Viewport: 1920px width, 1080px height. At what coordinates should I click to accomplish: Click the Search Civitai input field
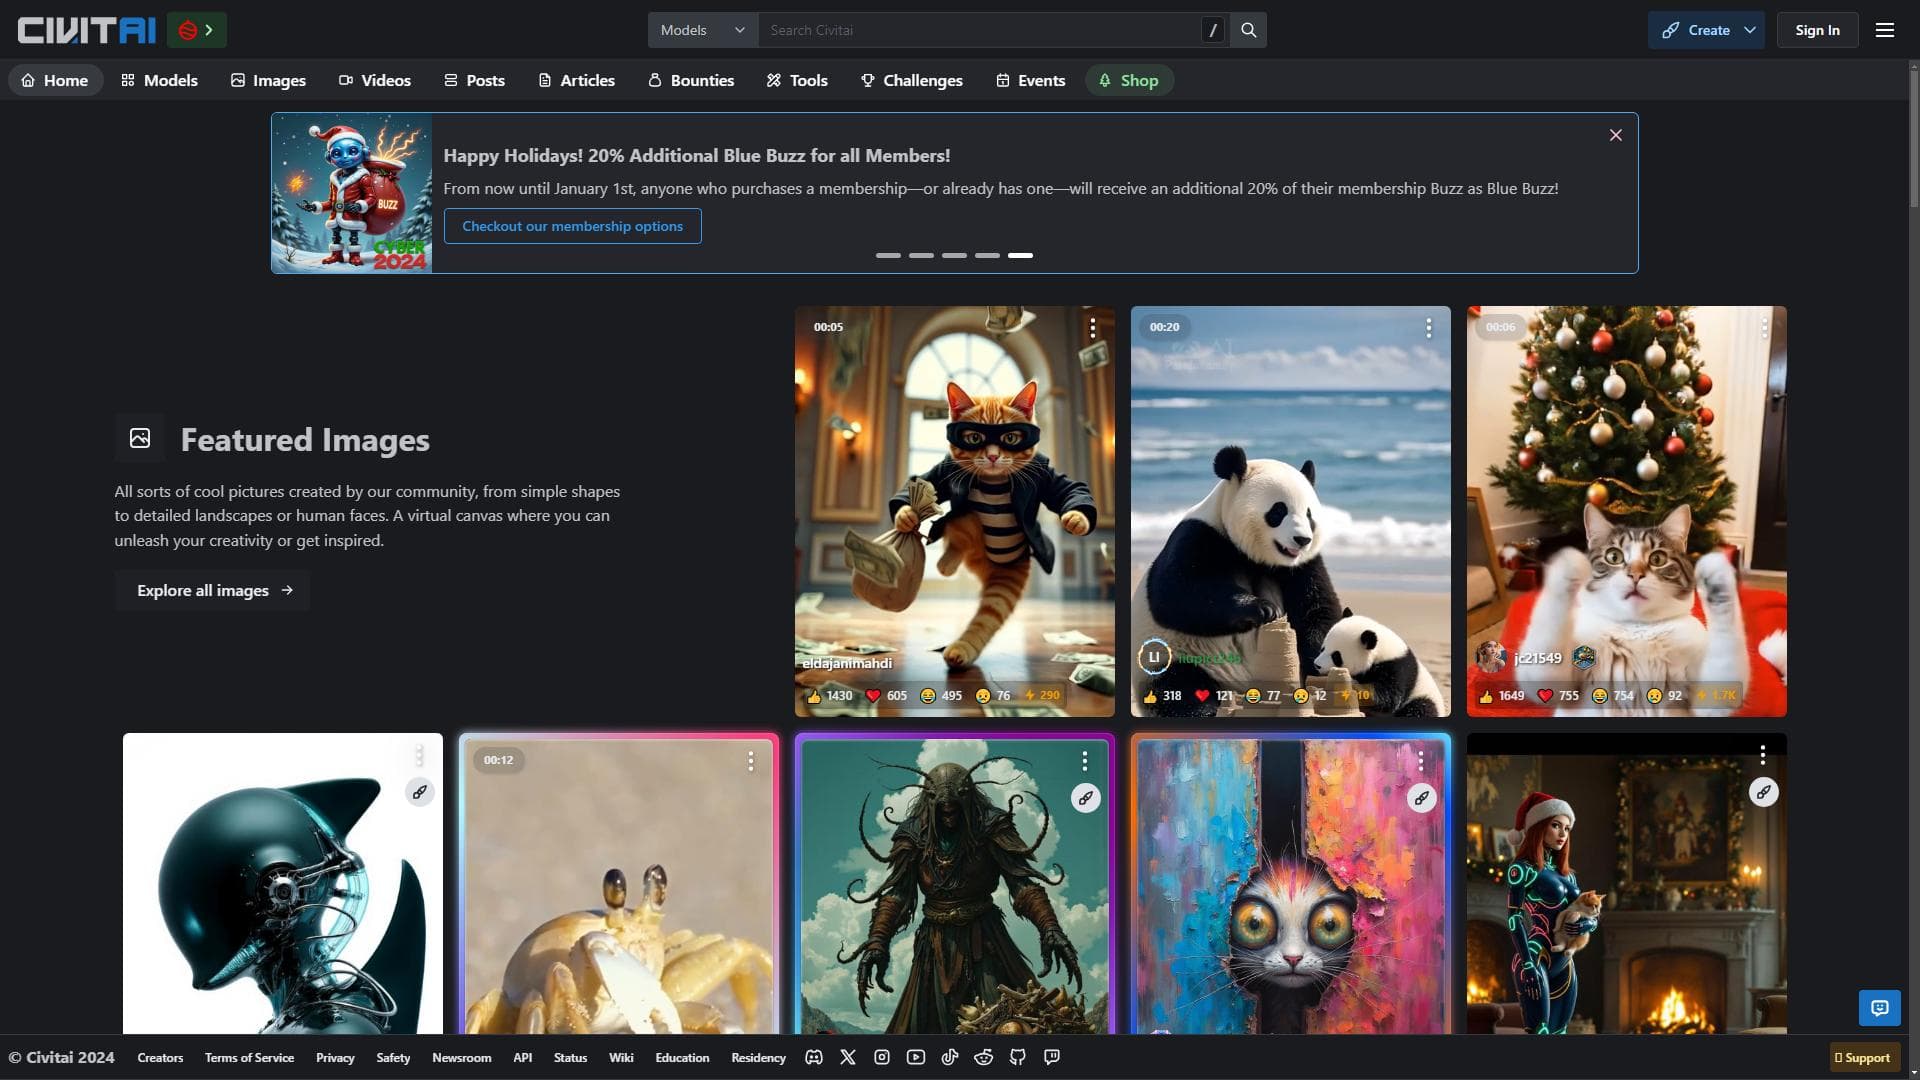click(980, 30)
